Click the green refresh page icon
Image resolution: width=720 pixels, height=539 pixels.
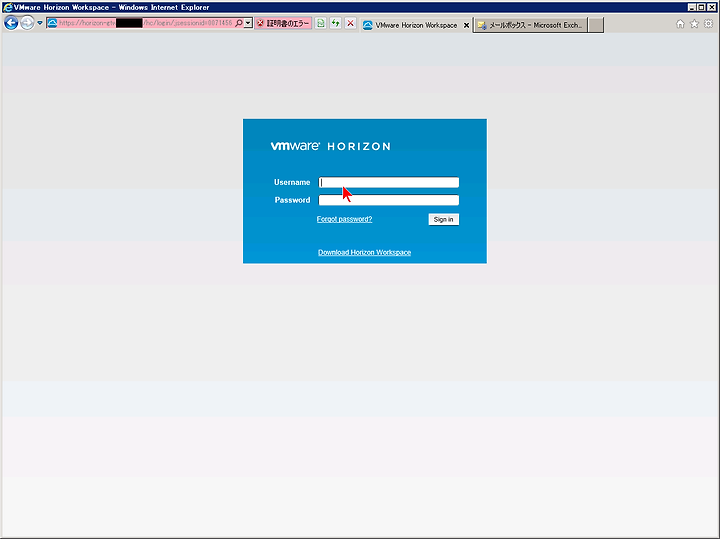(336, 23)
